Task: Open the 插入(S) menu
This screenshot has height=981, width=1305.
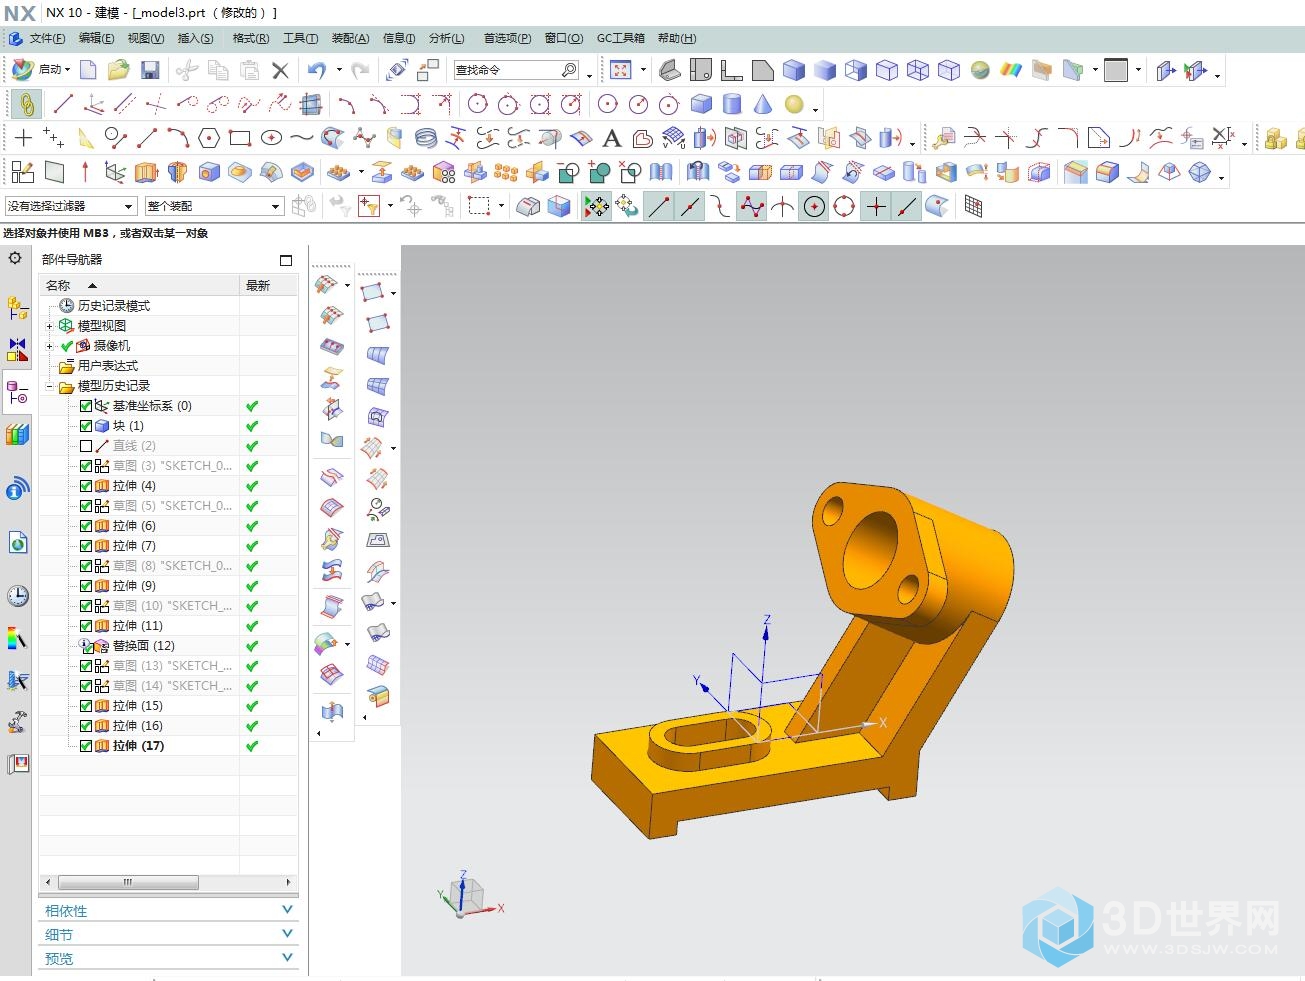Action: click(195, 38)
